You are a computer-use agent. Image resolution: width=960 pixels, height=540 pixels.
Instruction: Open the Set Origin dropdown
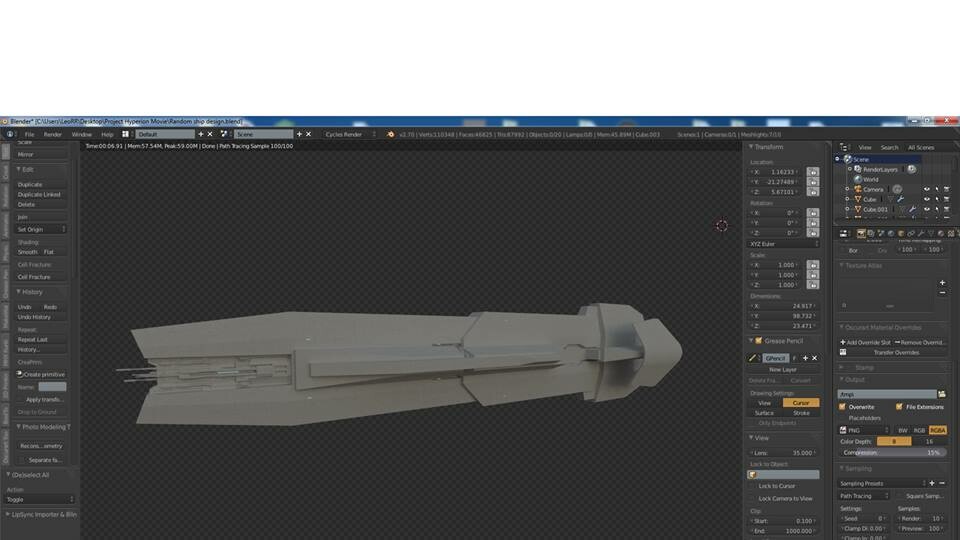[41, 229]
